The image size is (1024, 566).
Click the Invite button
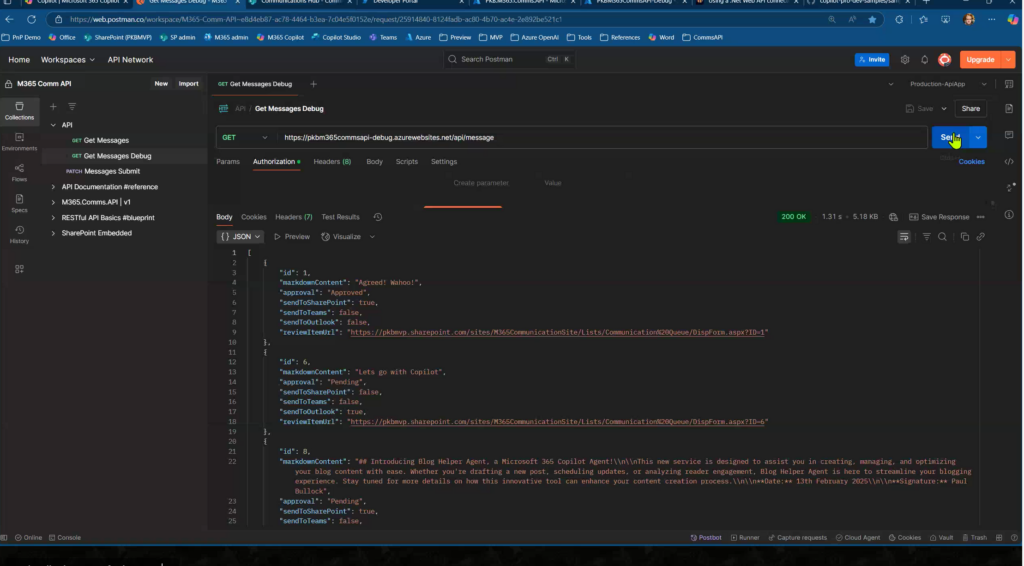click(x=872, y=59)
